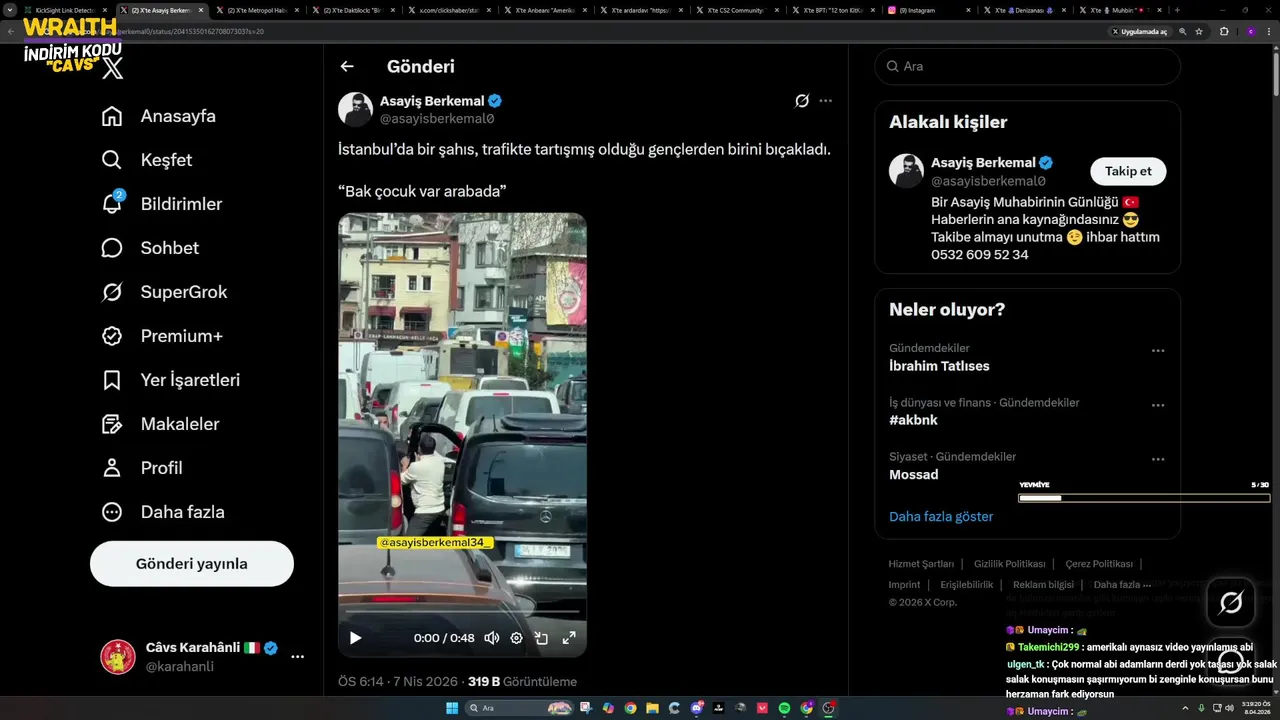Open Premium+ subscription page
This screenshot has width=1280, height=720.
pyautogui.click(x=161, y=336)
